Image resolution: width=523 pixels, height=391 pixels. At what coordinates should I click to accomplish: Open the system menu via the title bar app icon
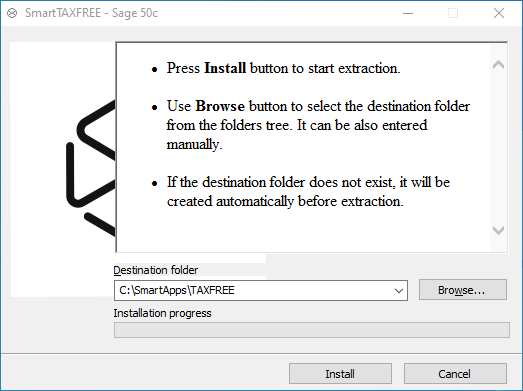pos(12,13)
